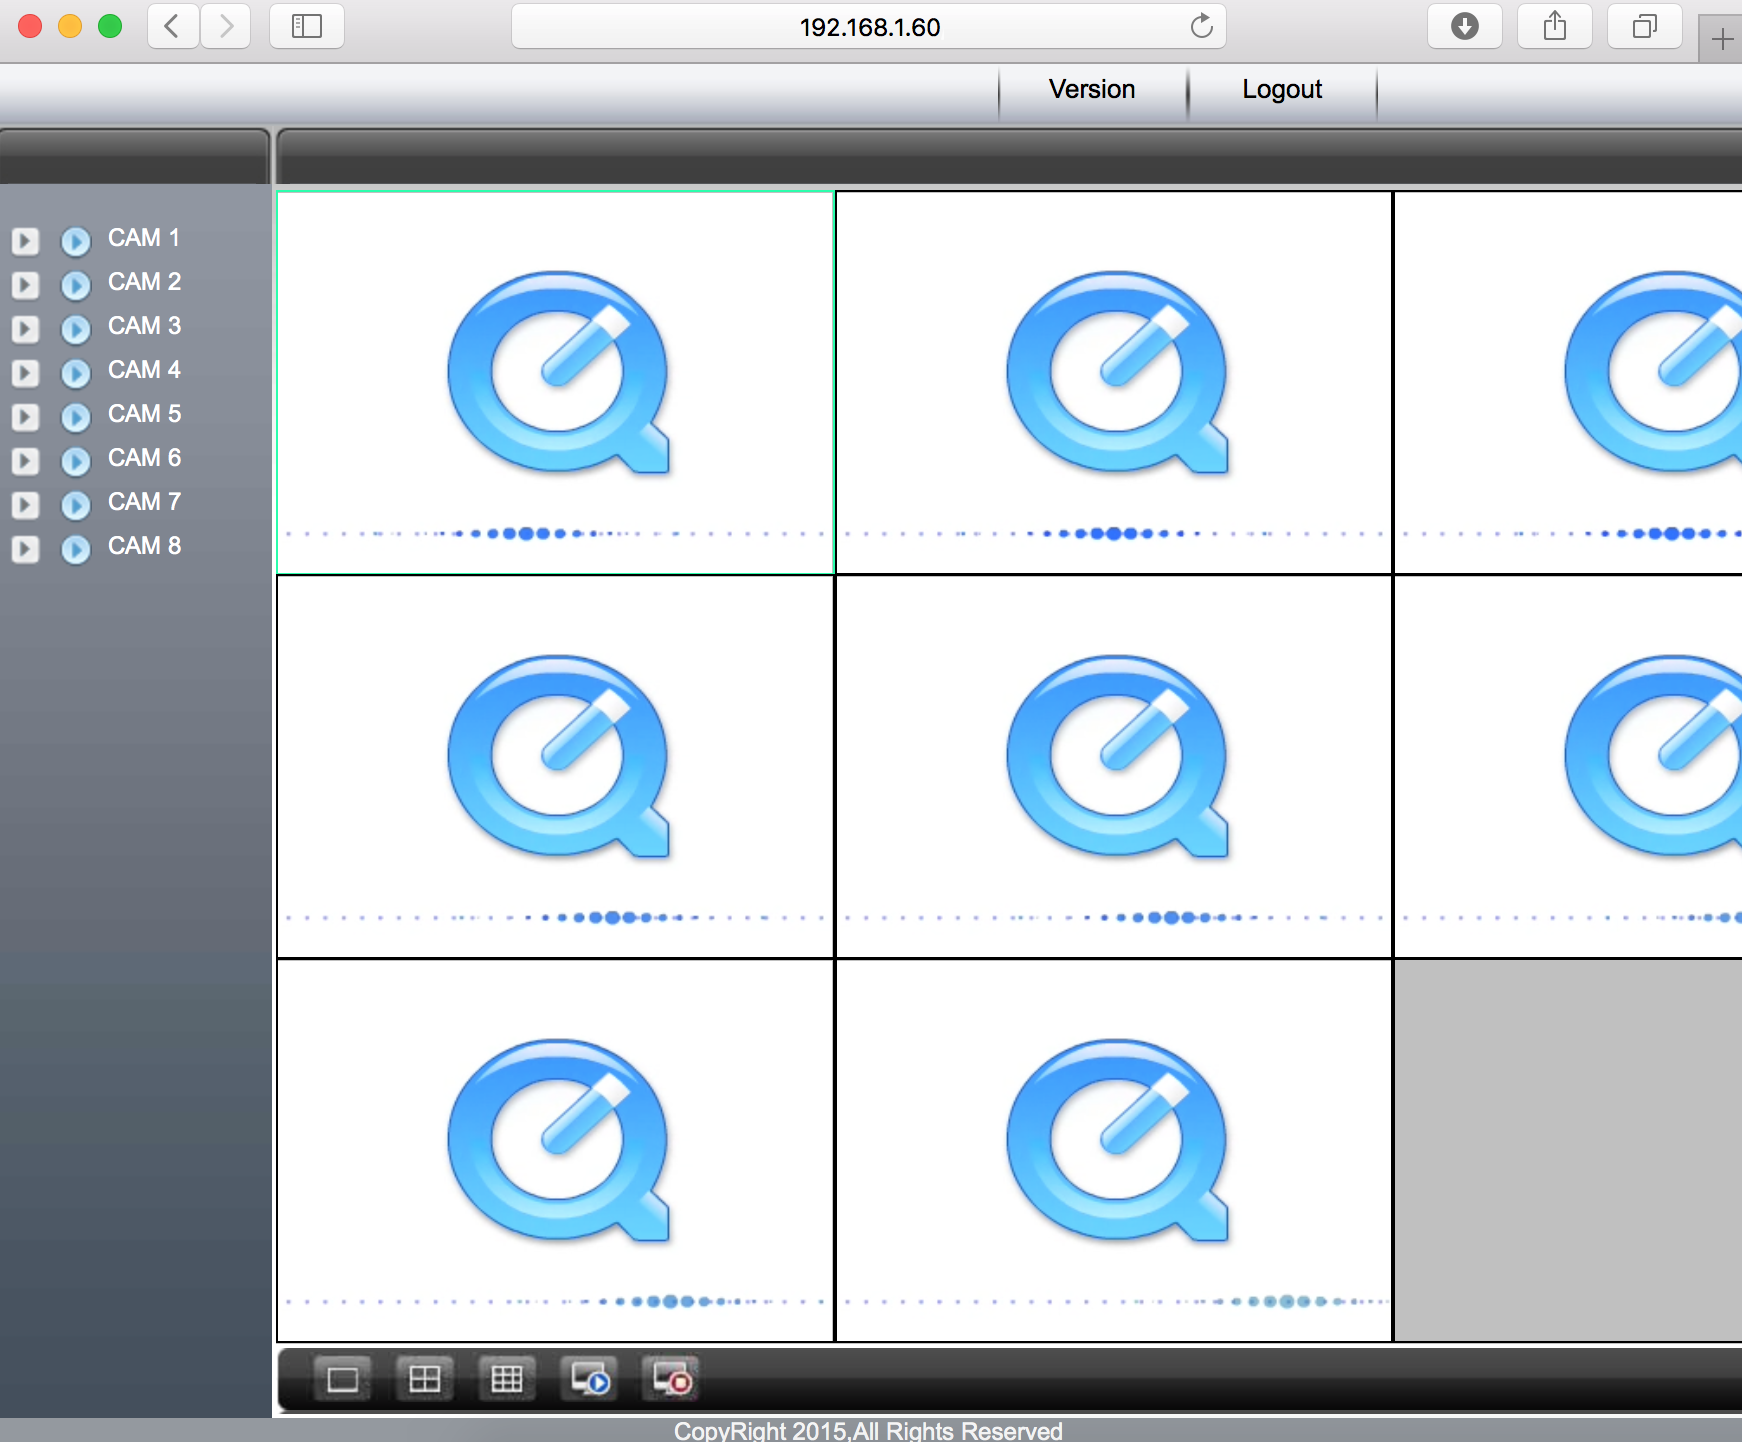The image size is (1742, 1442).
Task: Show Safari downloads
Action: coord(1465,26)
